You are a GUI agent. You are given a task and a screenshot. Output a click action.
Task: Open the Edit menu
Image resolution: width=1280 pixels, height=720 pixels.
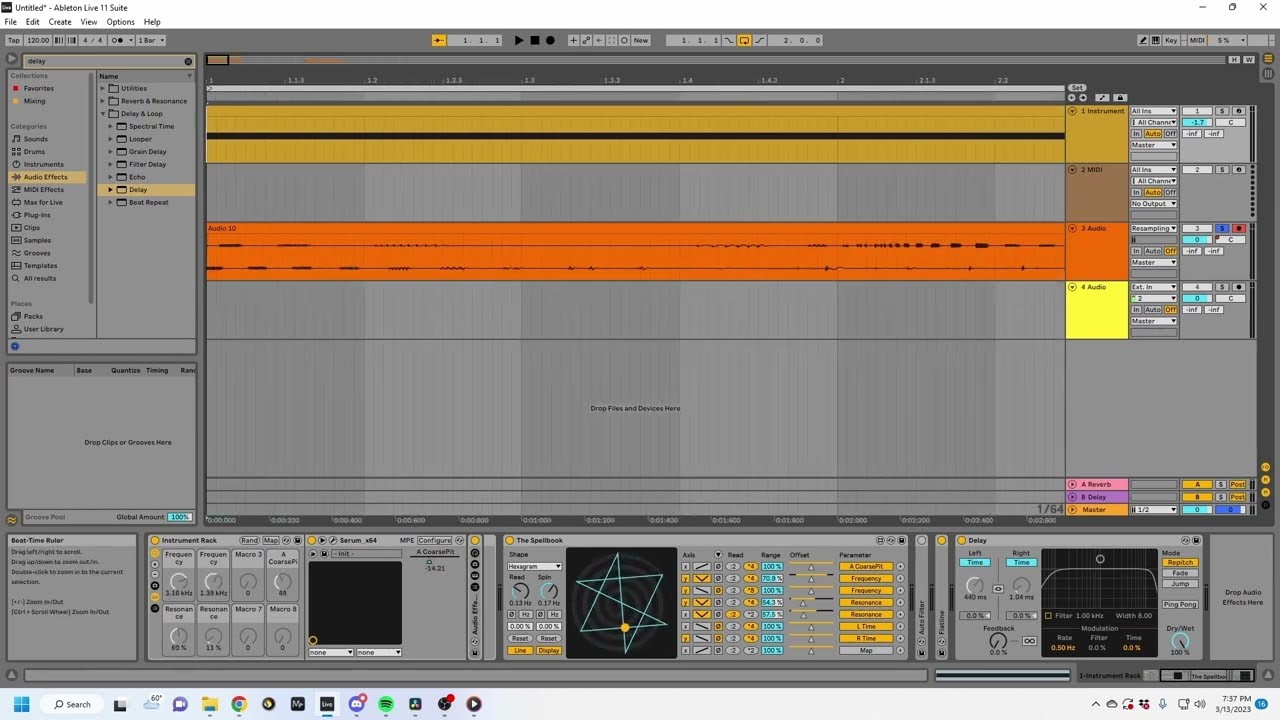tap(33, 22)
